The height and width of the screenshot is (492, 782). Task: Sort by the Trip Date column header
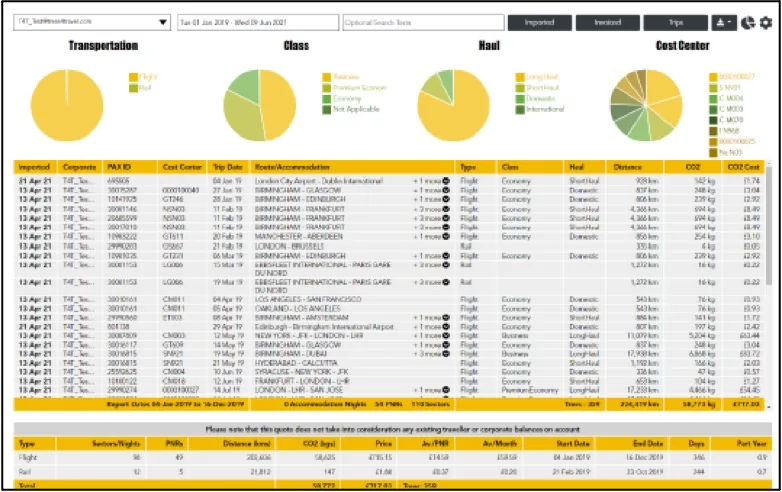coord(228,167)
